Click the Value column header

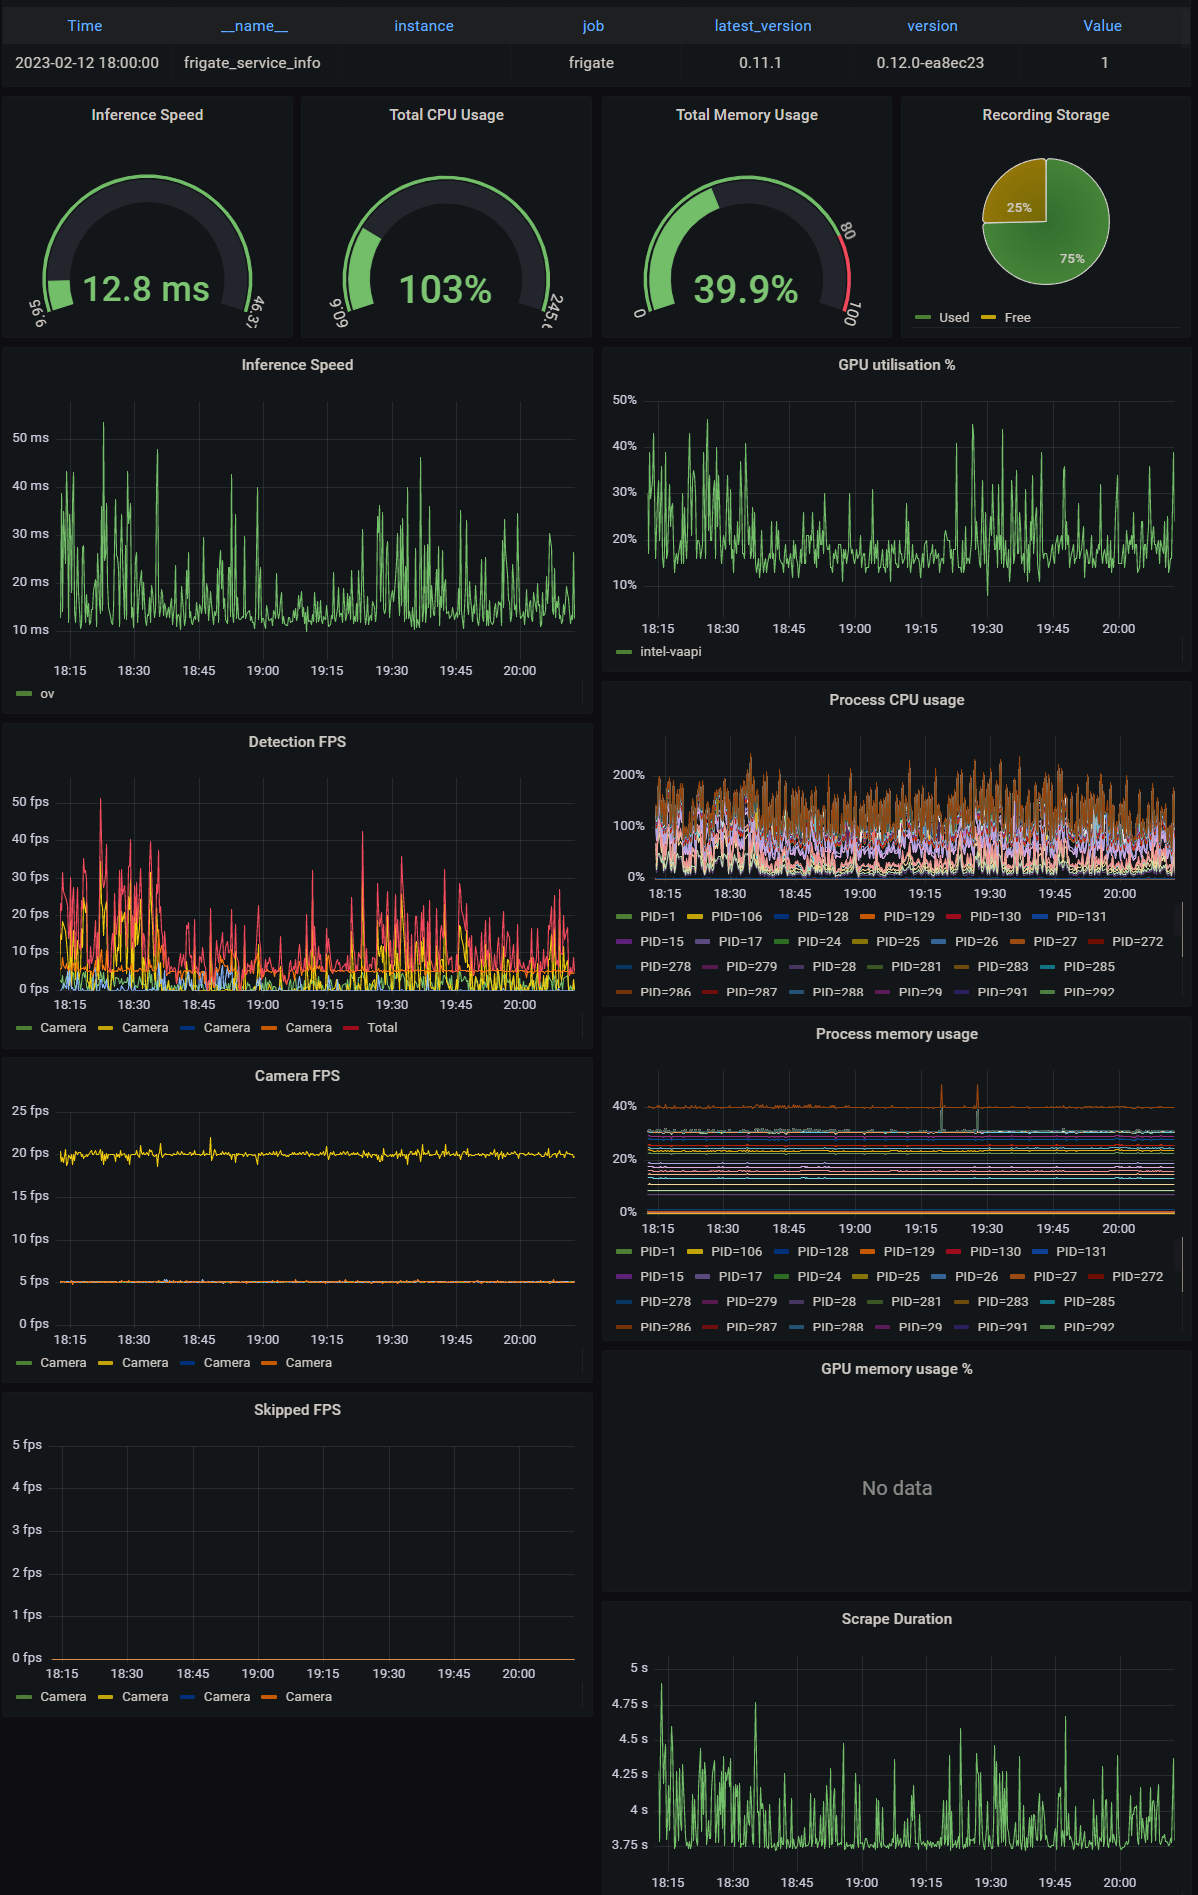click(1102, 26)
